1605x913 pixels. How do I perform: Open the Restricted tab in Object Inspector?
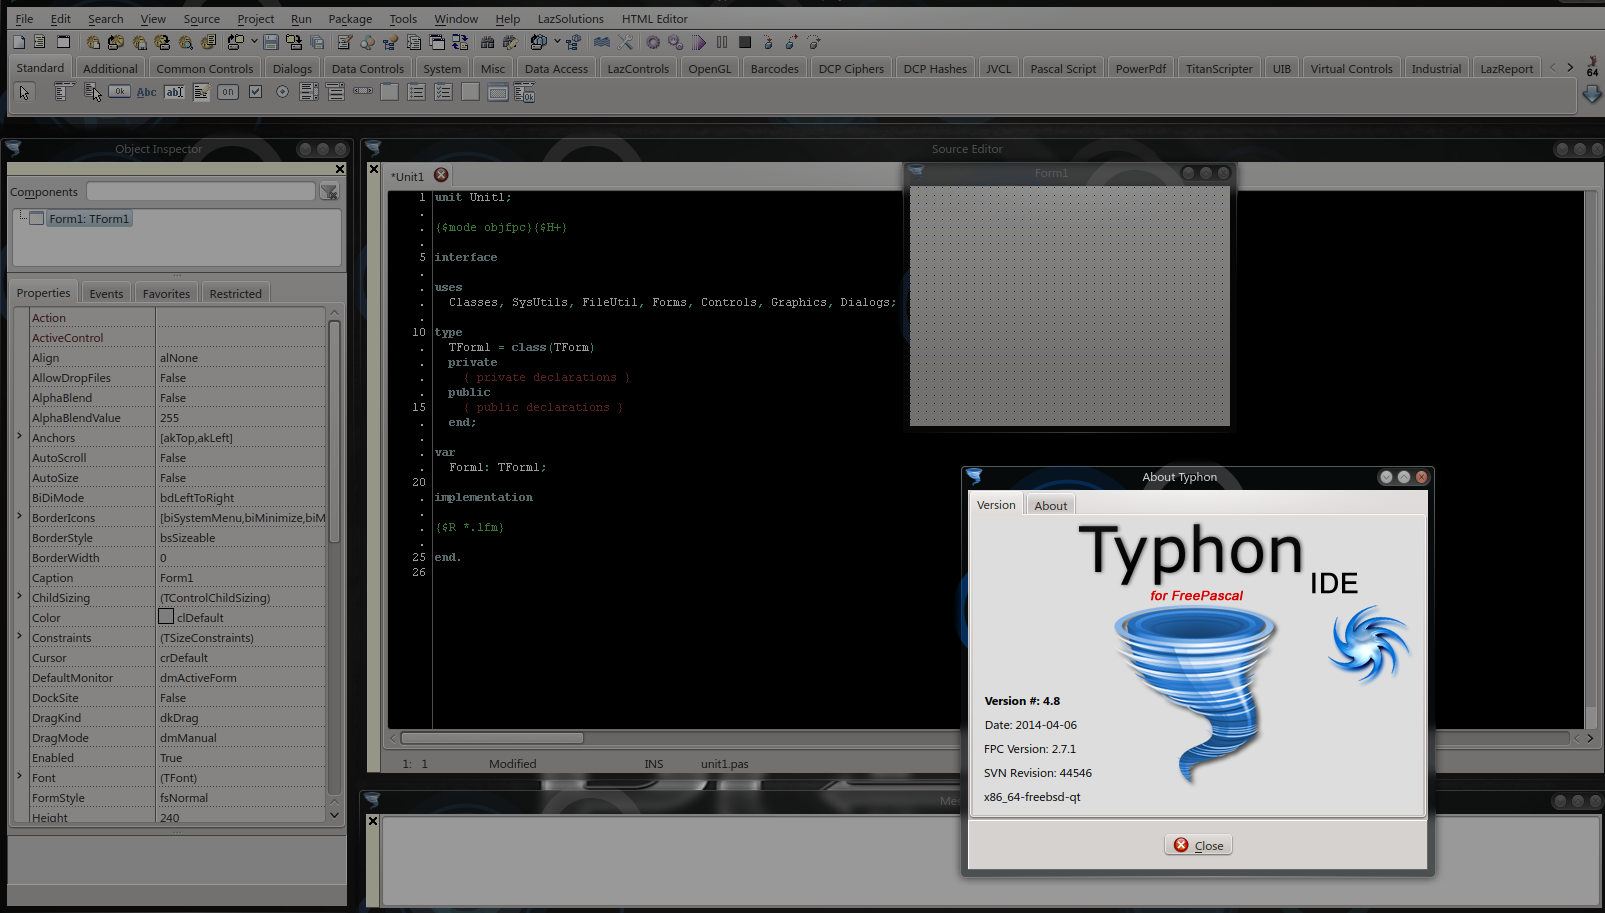coord(236,294)
